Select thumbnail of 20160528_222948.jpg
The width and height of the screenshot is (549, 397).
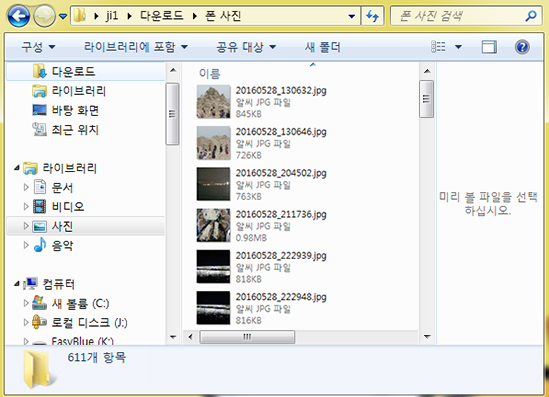coord(213,308)
